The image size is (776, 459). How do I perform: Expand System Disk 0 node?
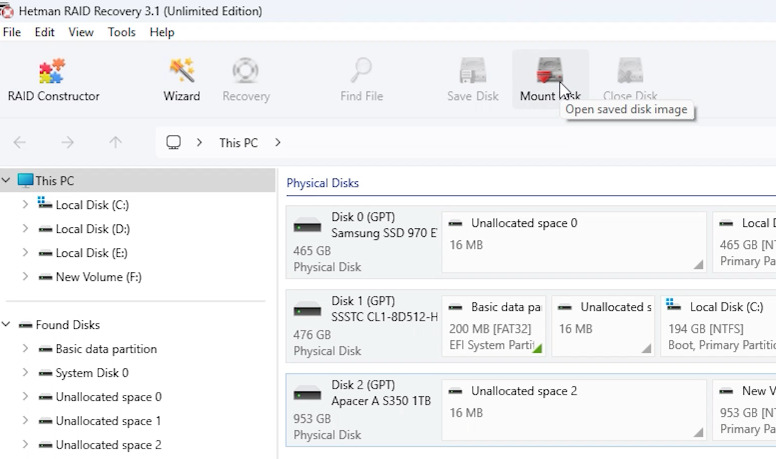[25, 372]
